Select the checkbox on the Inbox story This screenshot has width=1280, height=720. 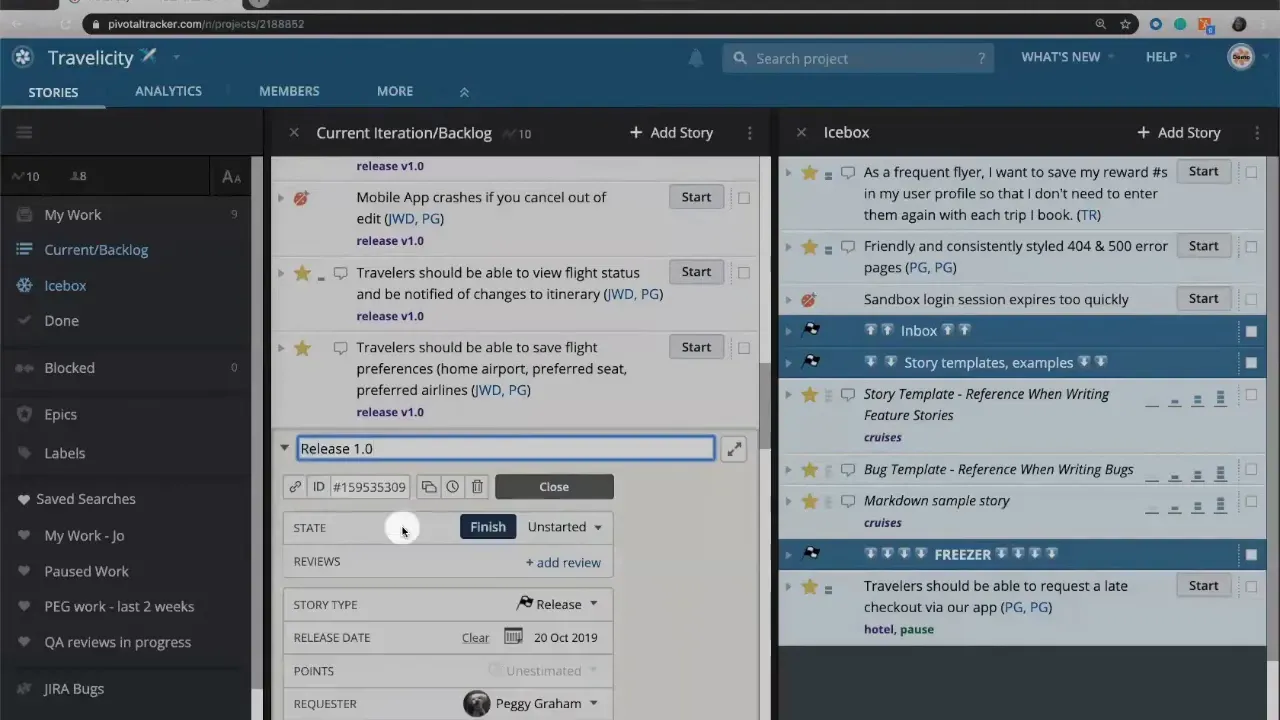click(1251, 330)
